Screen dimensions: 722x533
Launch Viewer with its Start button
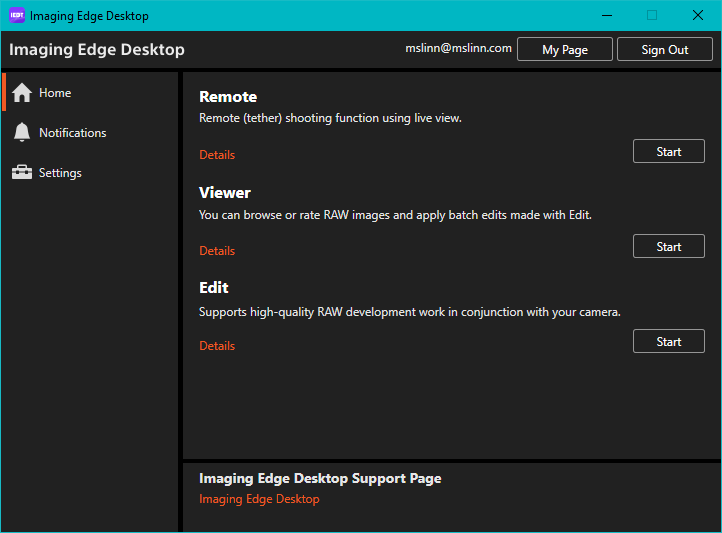click(668, 247)
